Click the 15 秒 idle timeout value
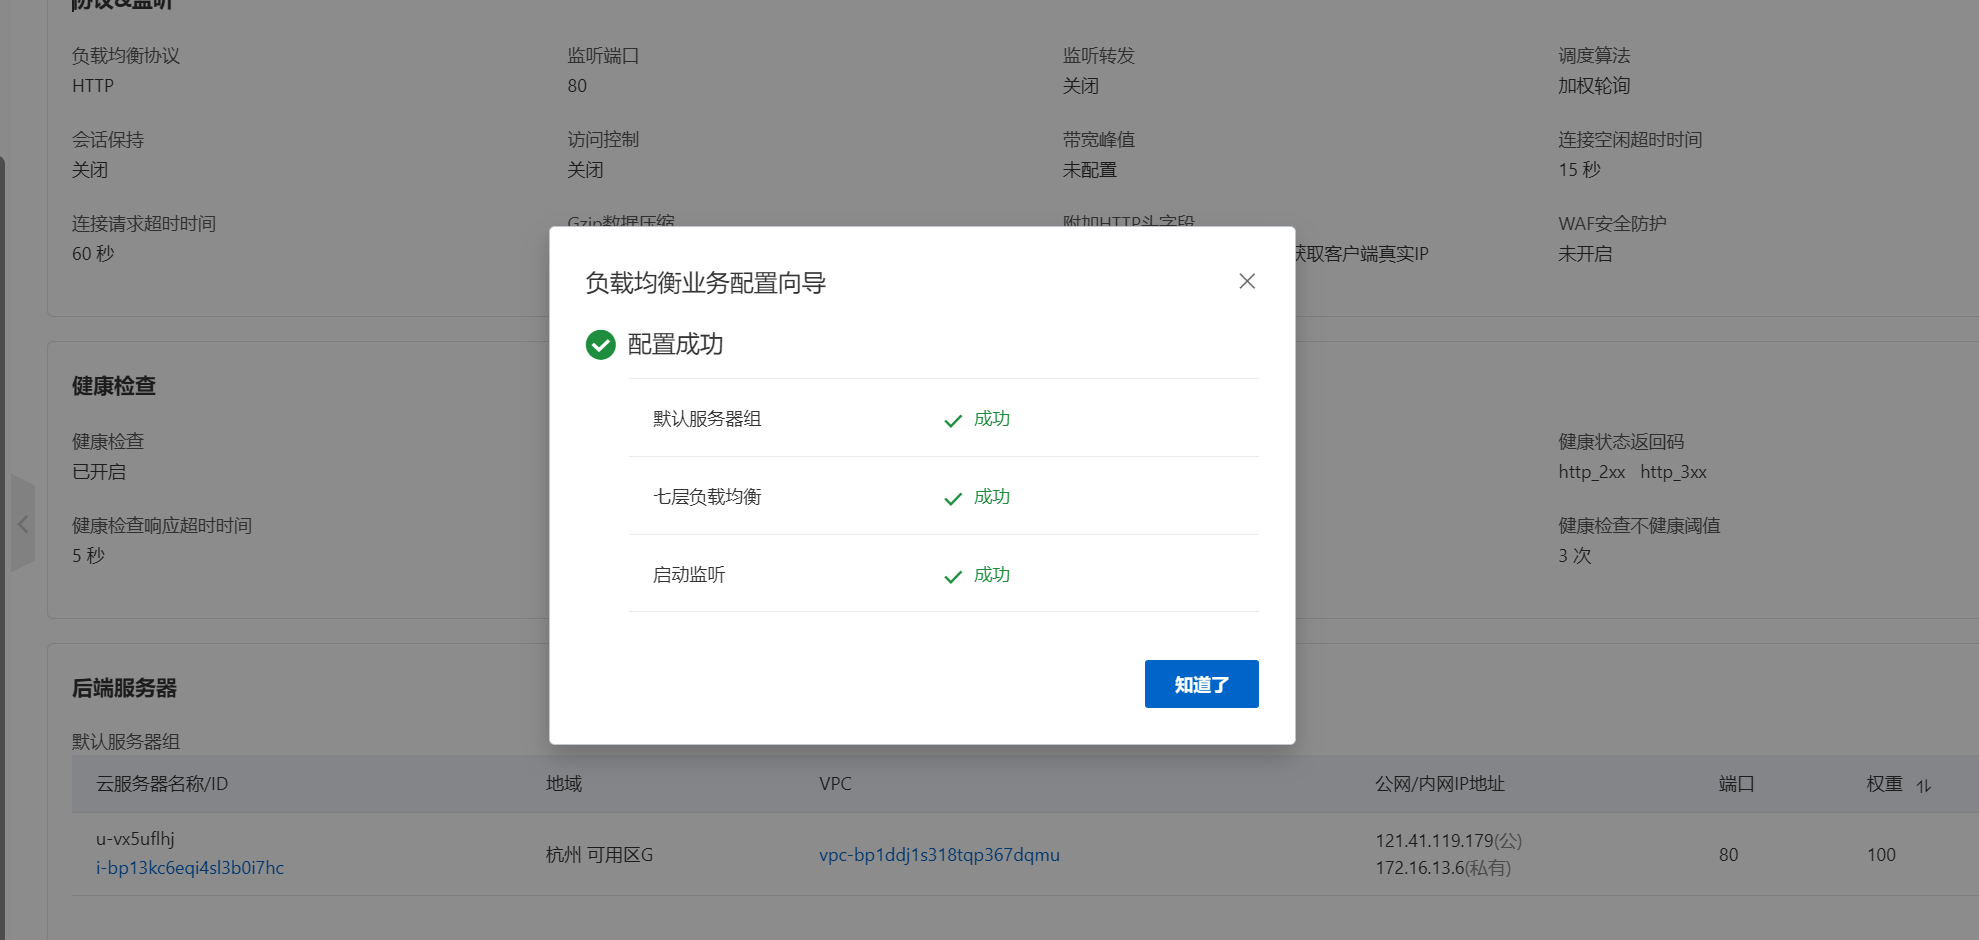The height and width of the screenshot is (940, 1979). tap(1579, 170)
